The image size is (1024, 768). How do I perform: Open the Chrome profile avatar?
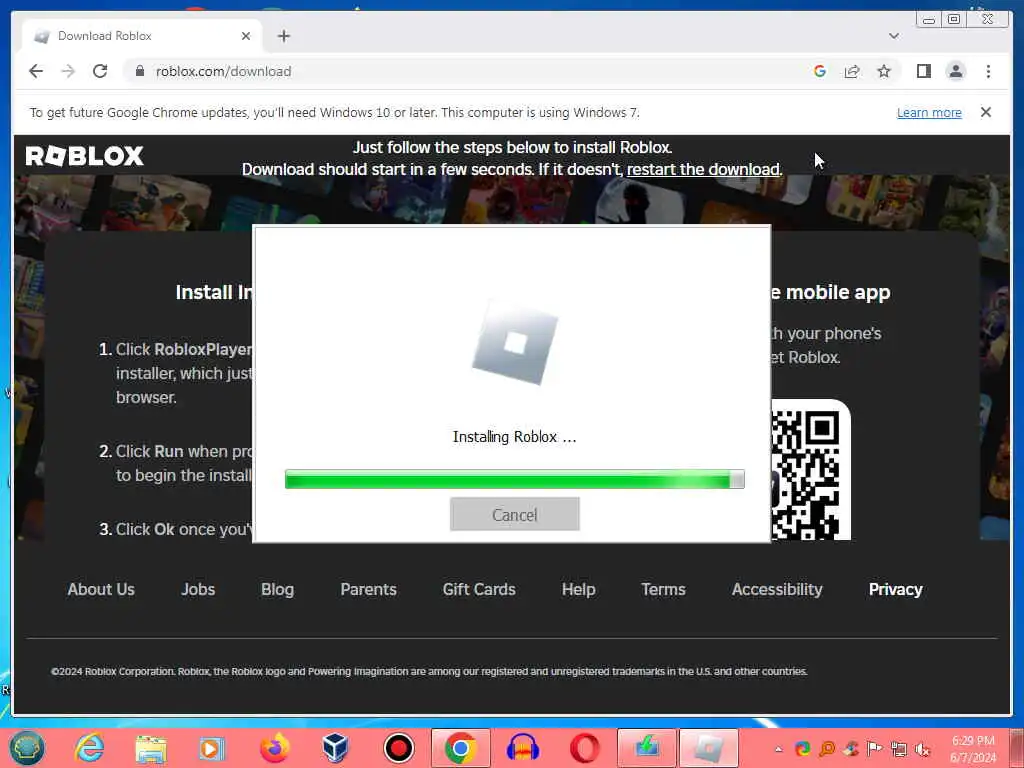coord(955,71)
